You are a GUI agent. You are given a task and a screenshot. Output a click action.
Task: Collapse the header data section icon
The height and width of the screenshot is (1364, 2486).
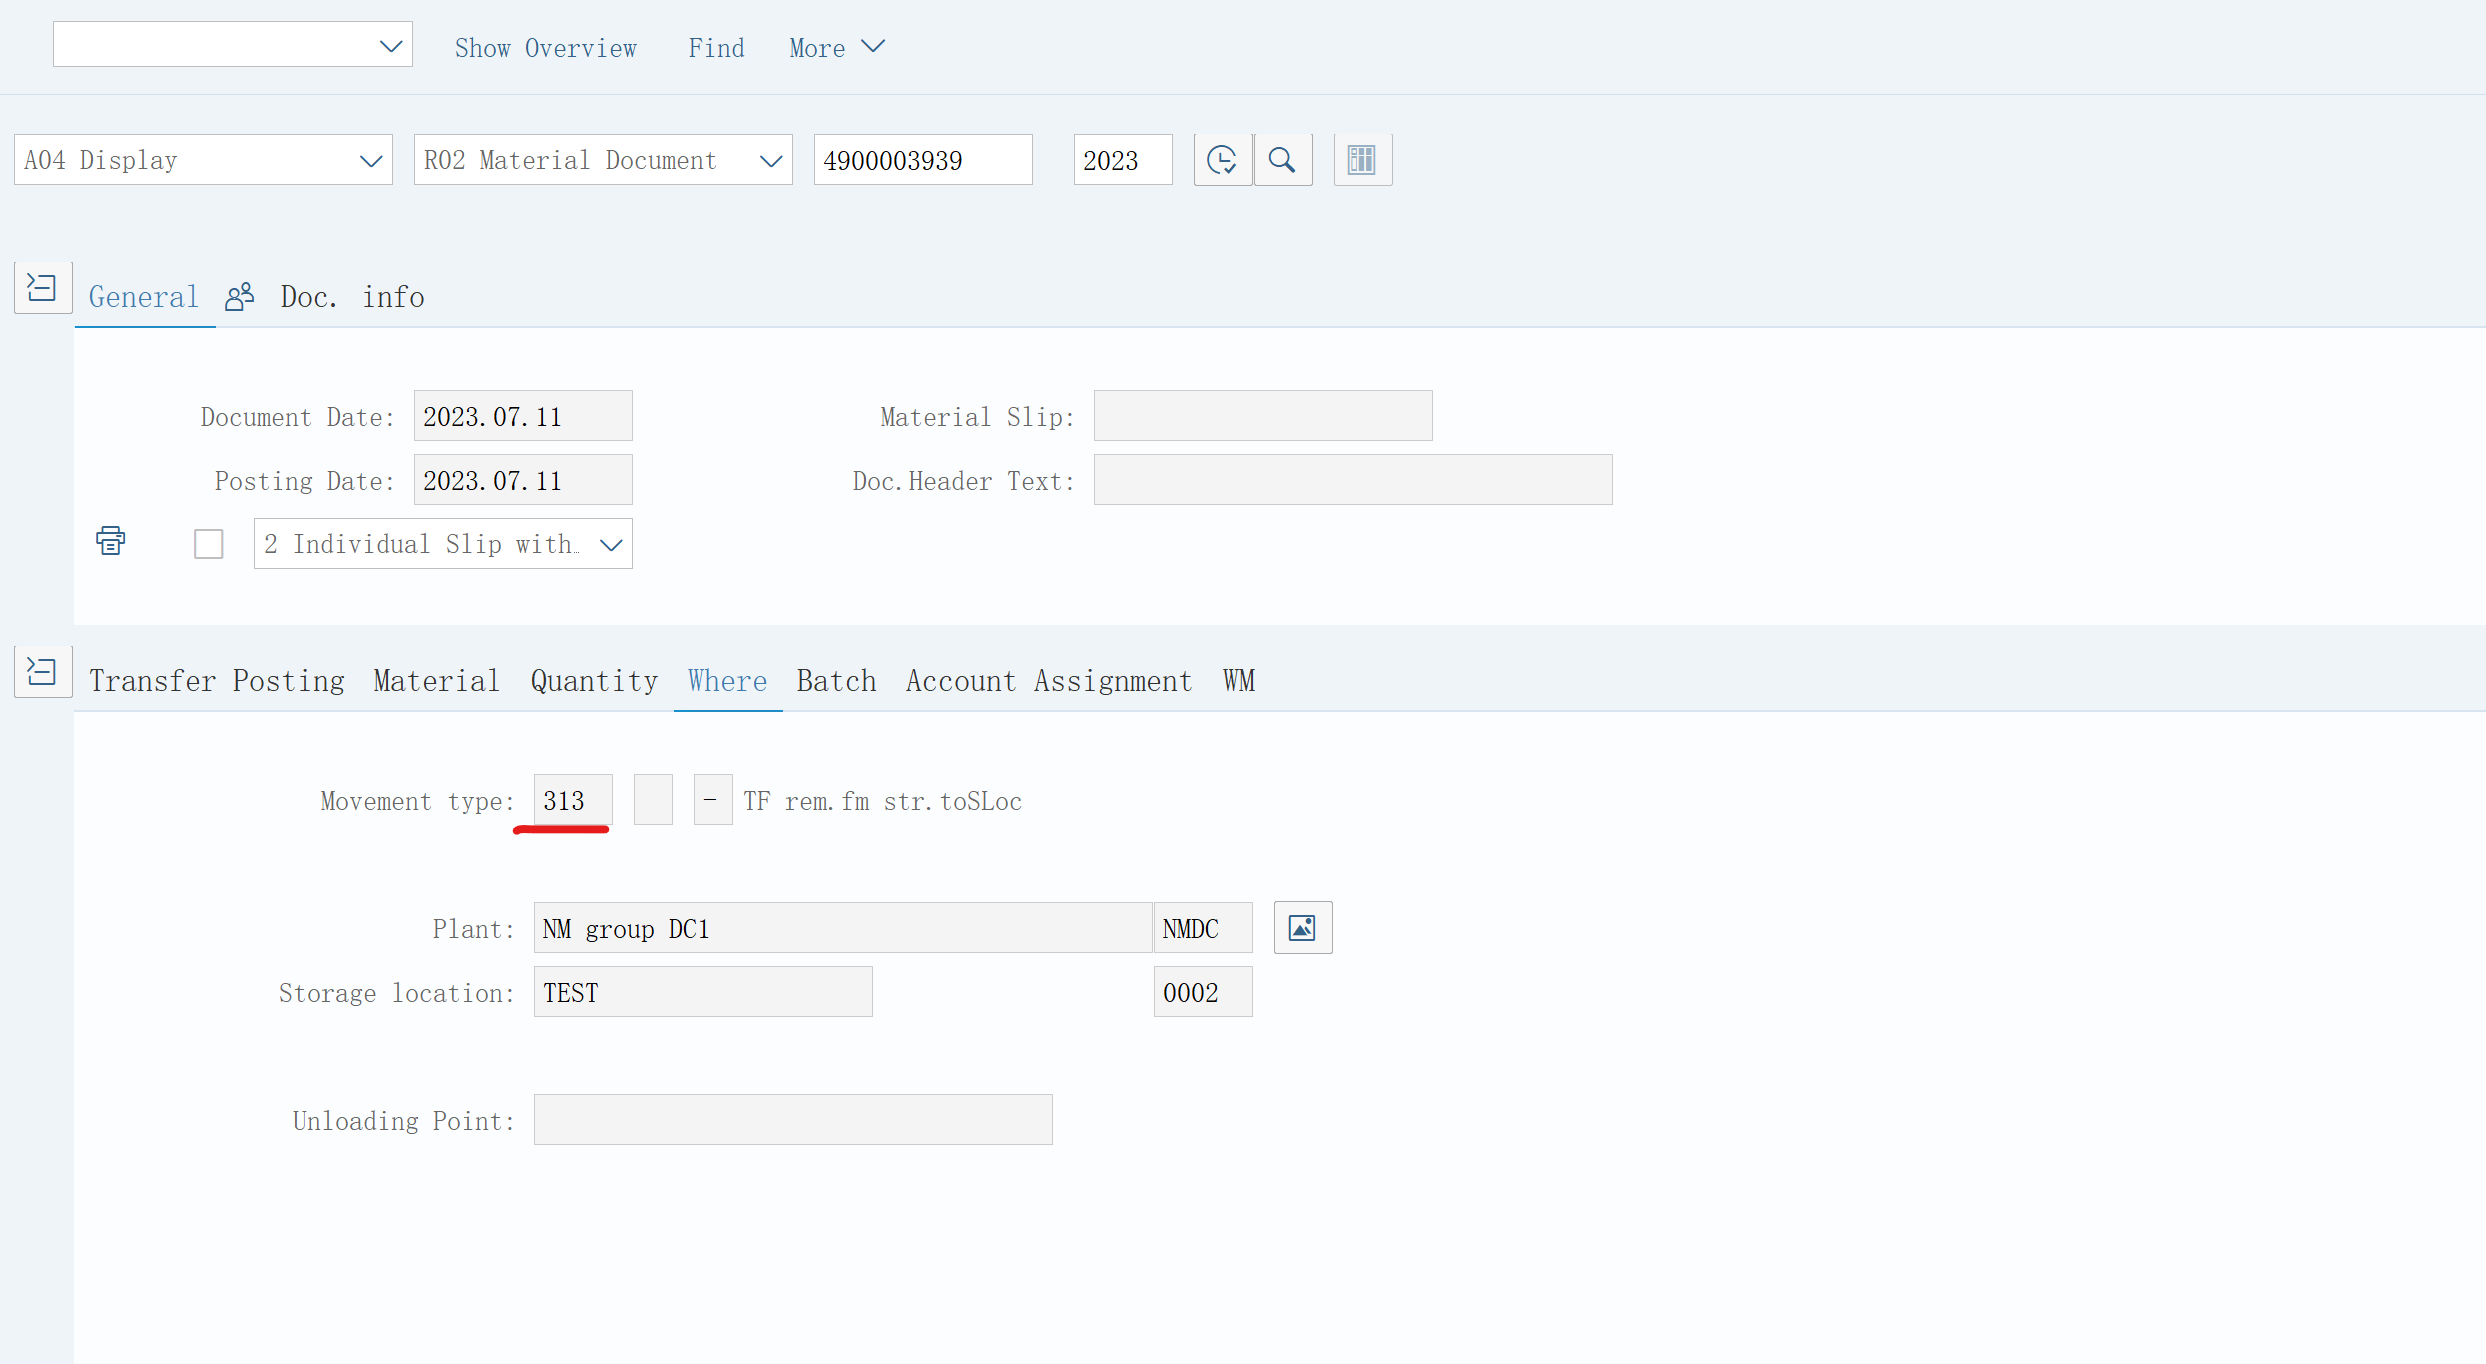click(x=42, y=288)
